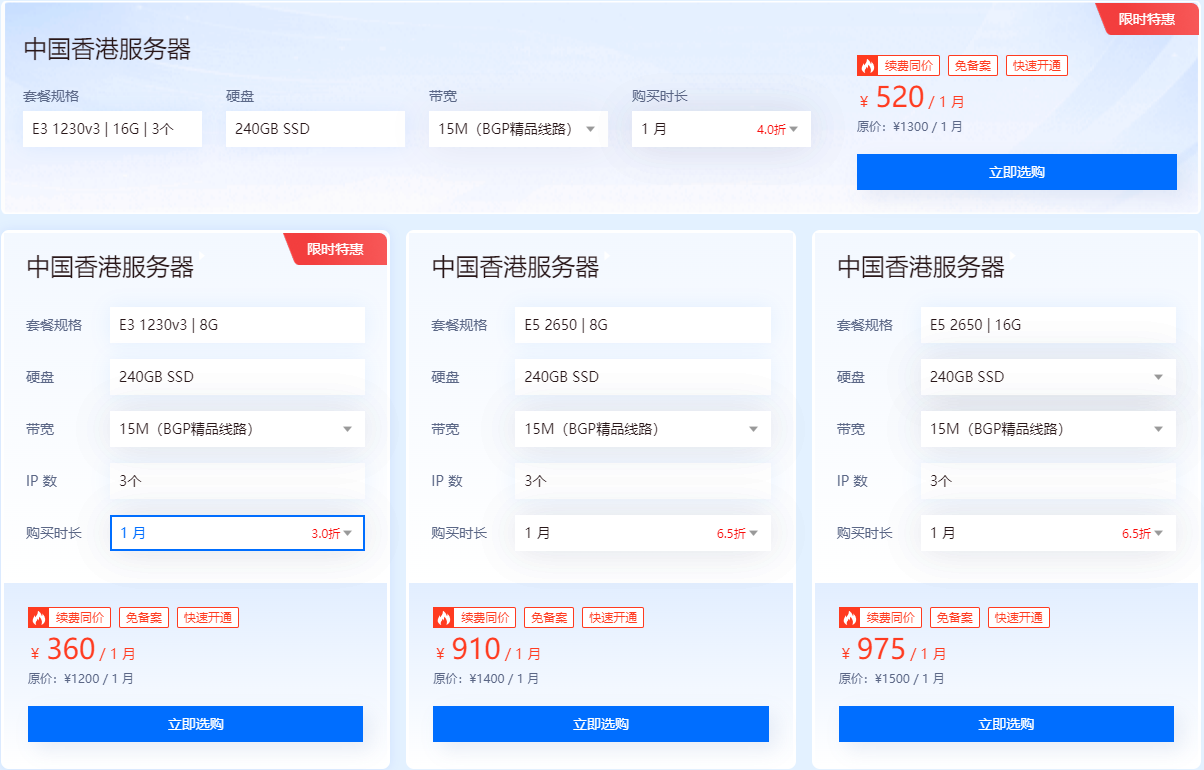
Task: Open purchase duration dropdown in E5 2650 | 8G card
Action: point(643,533)
